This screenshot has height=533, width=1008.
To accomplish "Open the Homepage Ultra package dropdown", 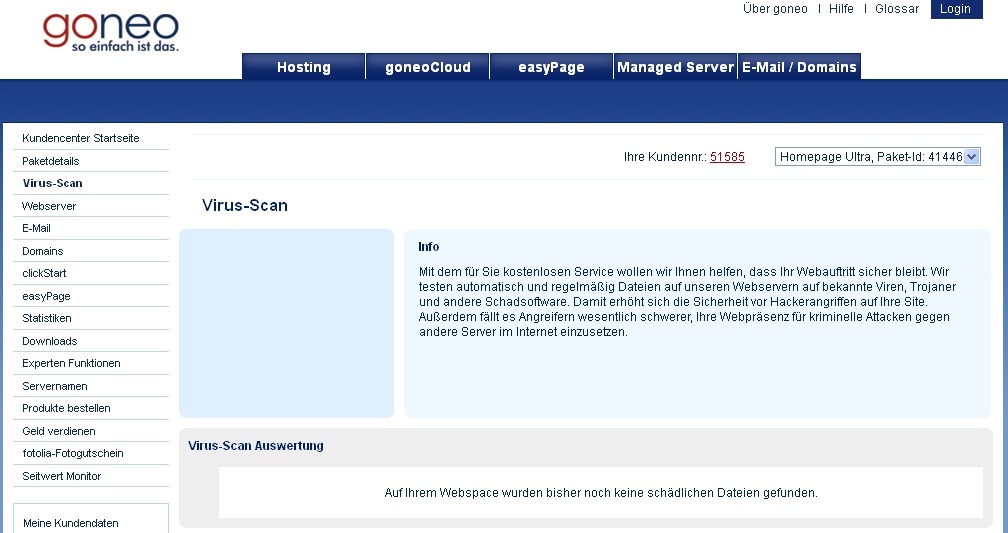I will click(x=878, y=156).
